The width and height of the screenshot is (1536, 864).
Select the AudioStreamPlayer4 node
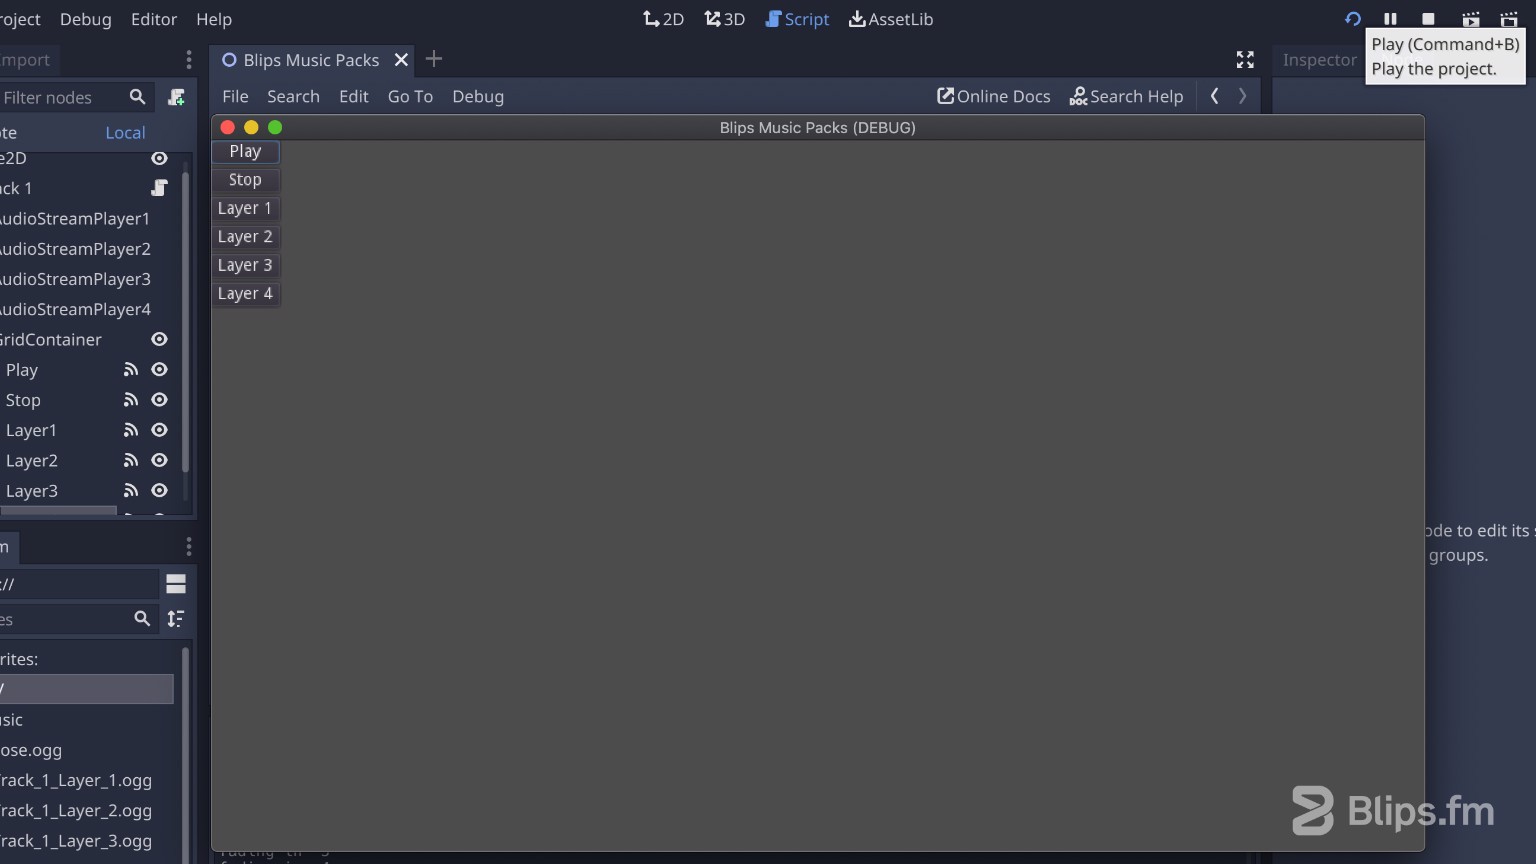coord(75,309)
